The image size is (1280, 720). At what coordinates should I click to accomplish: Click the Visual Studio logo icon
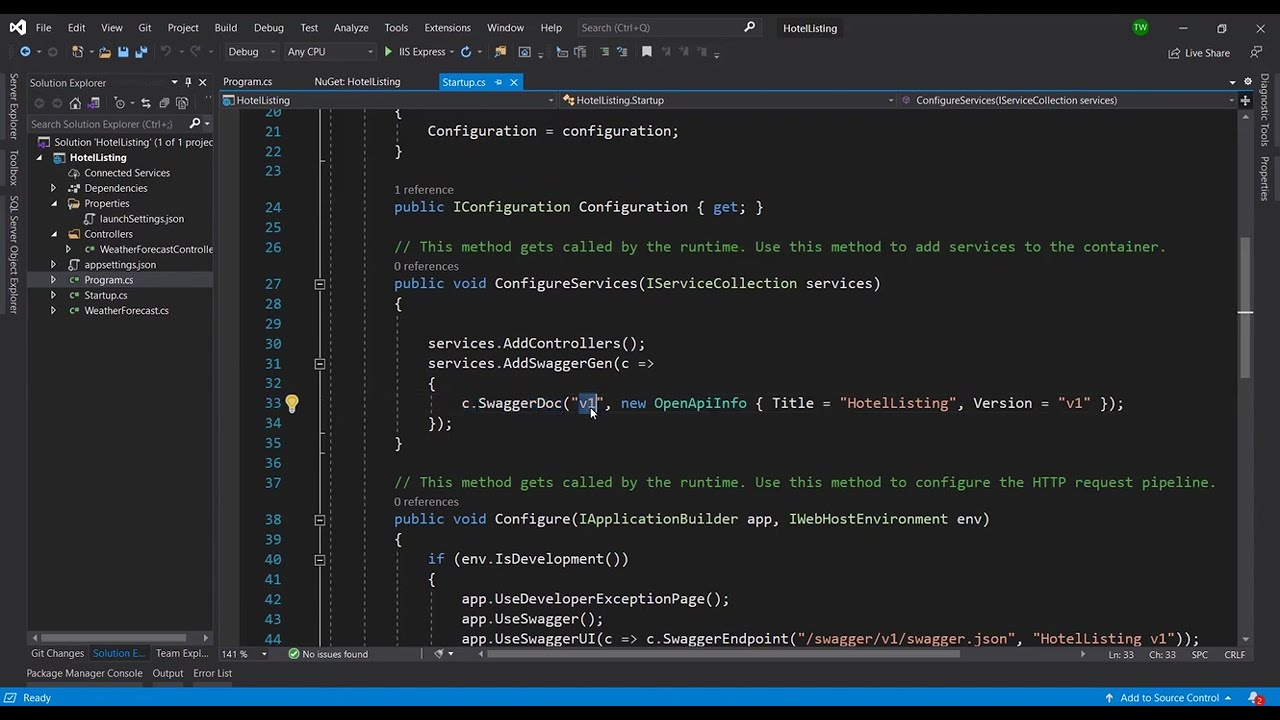[x=17, y=27]
